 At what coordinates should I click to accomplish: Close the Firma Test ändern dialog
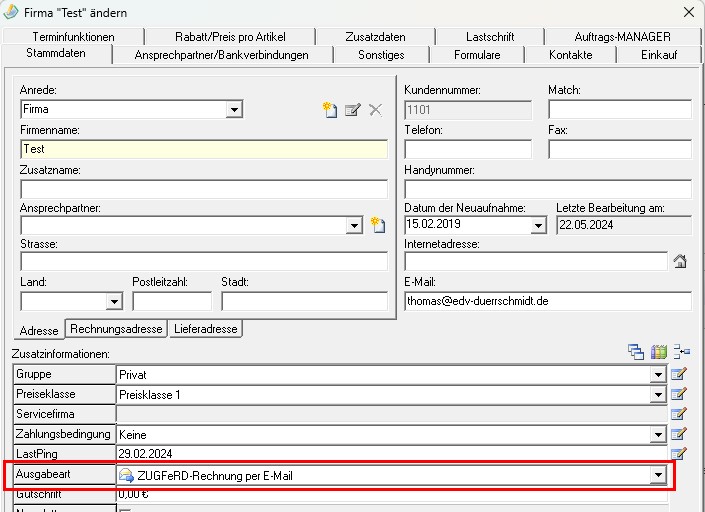(x=689, y=12)
